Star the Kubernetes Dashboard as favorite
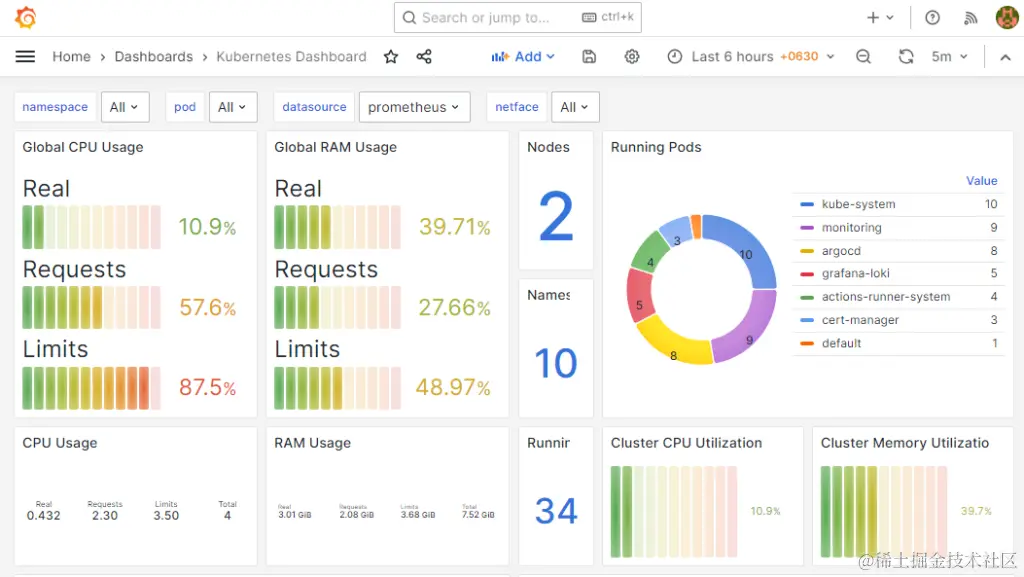Image resolution: width=1024 pixels, height=577 pixels. [x=391, y=57]
